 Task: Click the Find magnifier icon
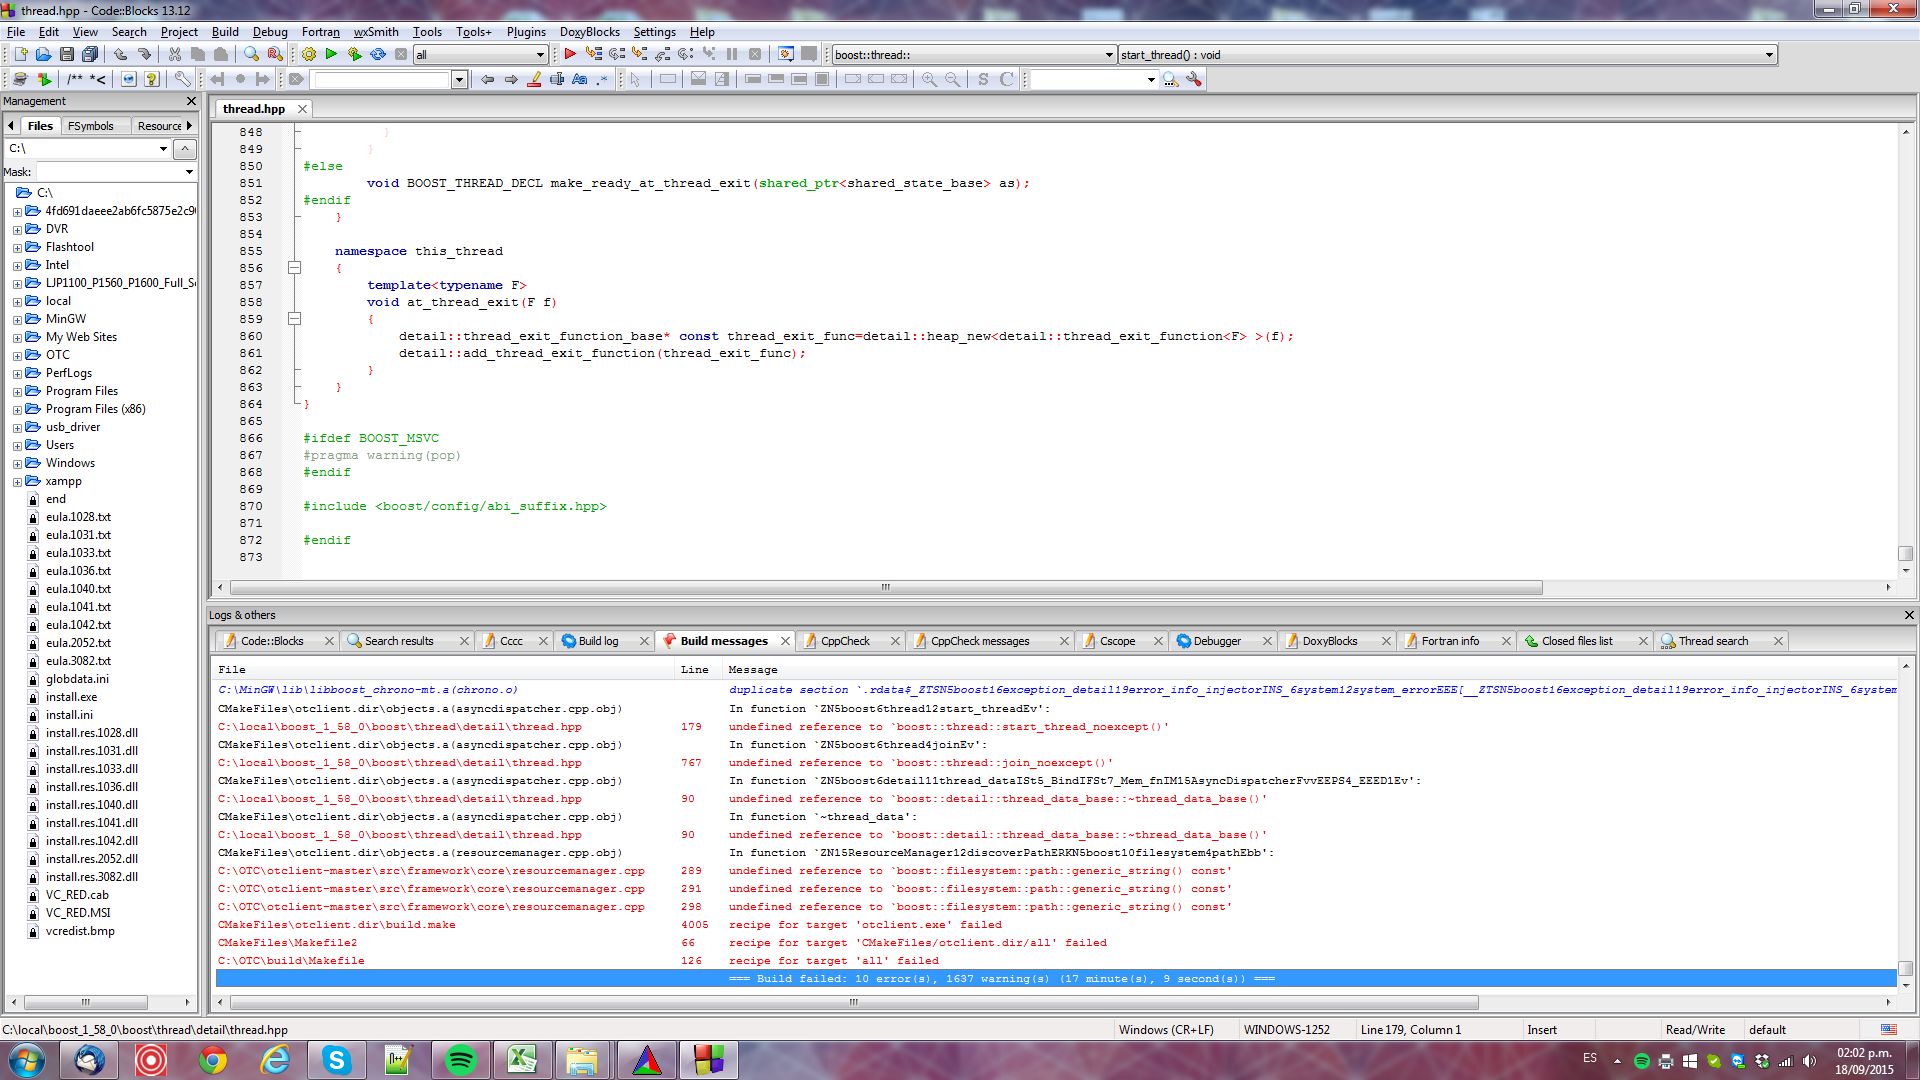click(251, 54)
